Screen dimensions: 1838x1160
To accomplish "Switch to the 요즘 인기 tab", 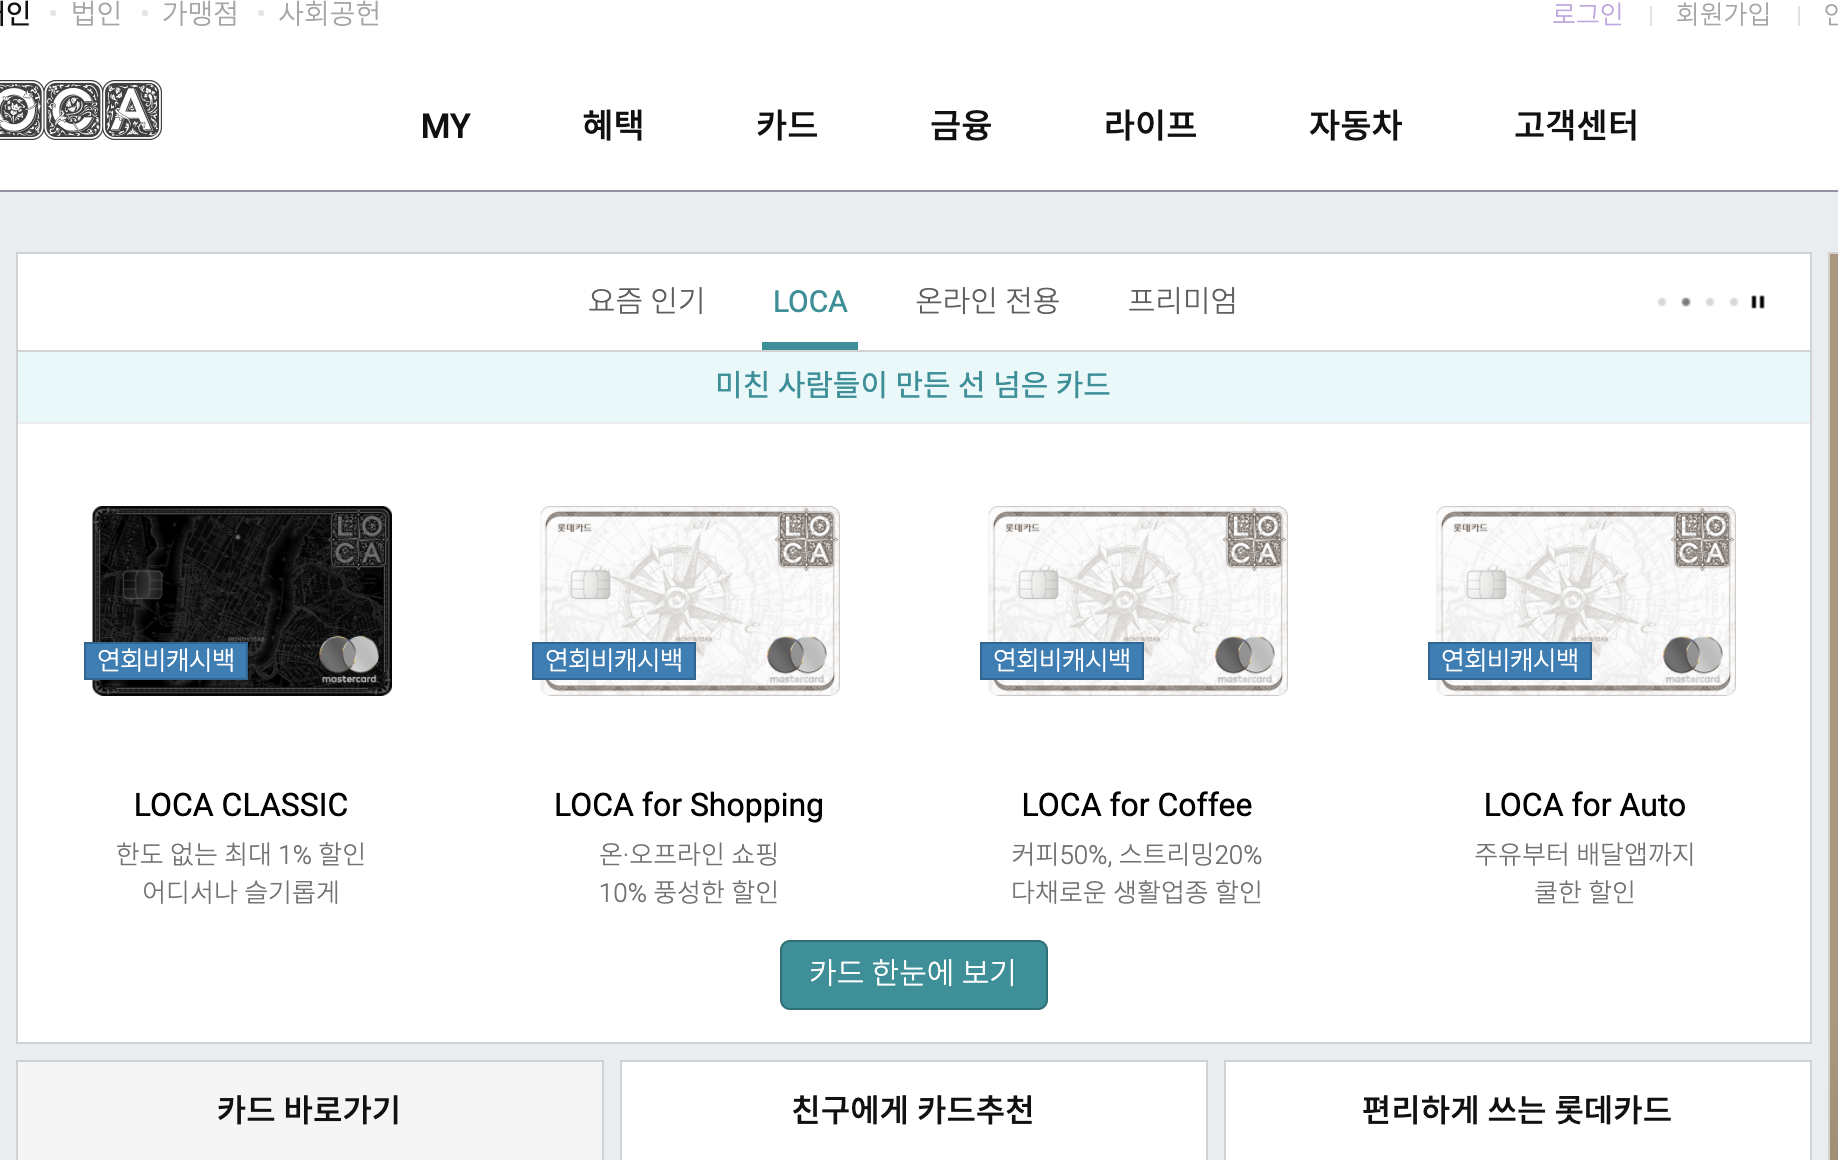I will pyautogui.click(x=646, y=301).
